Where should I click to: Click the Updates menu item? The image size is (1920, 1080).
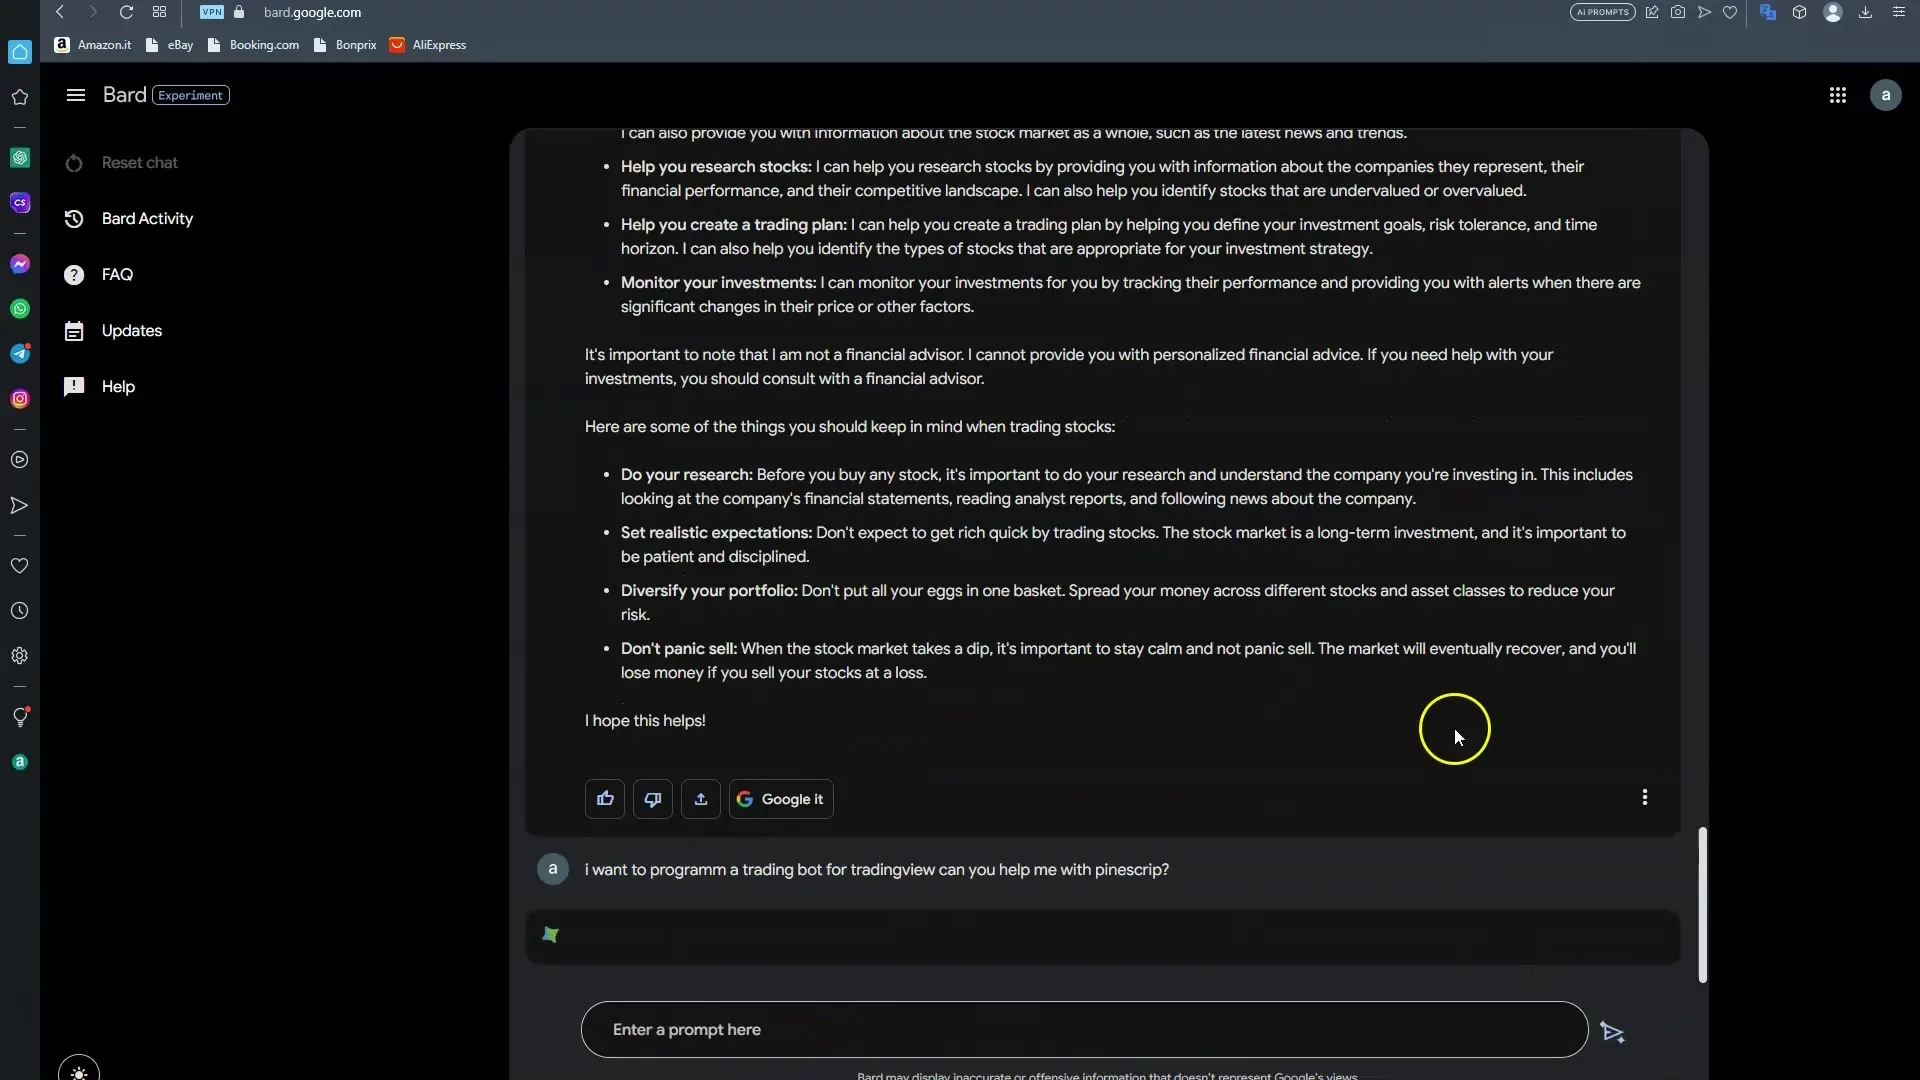[x=132, y=331]
